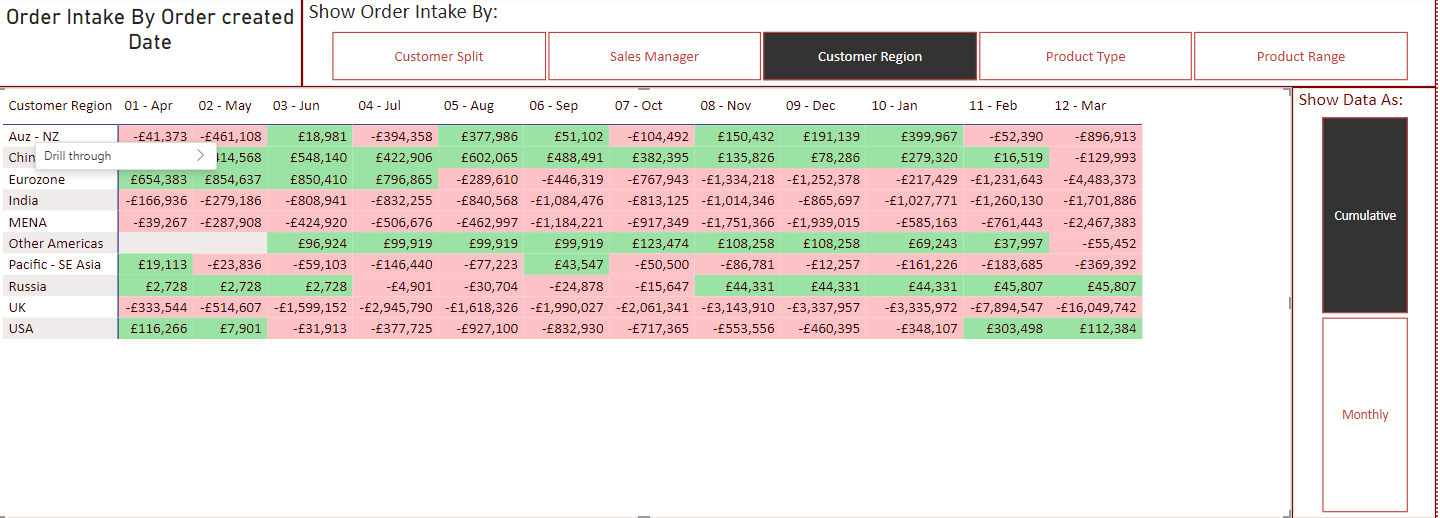Click the 11 - Feb column header
This screenshot has height=518, width=1440.
coord(993,105)
